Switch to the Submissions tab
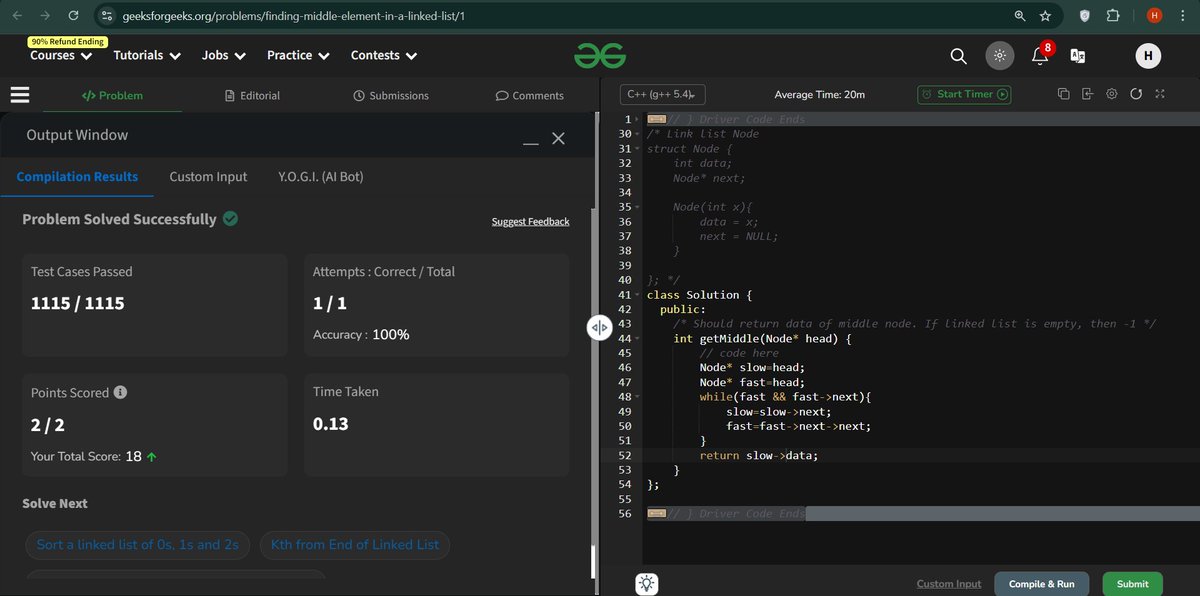Screen dimensions: 1200x596 (x=391, y=96)
